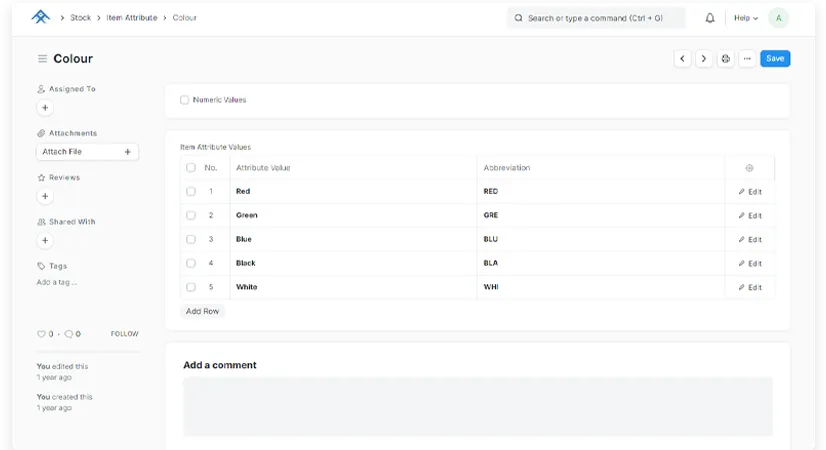The image size is (826, 450).
Task: Toggle the sidebar hamburger icon
Action: (42, 59)
